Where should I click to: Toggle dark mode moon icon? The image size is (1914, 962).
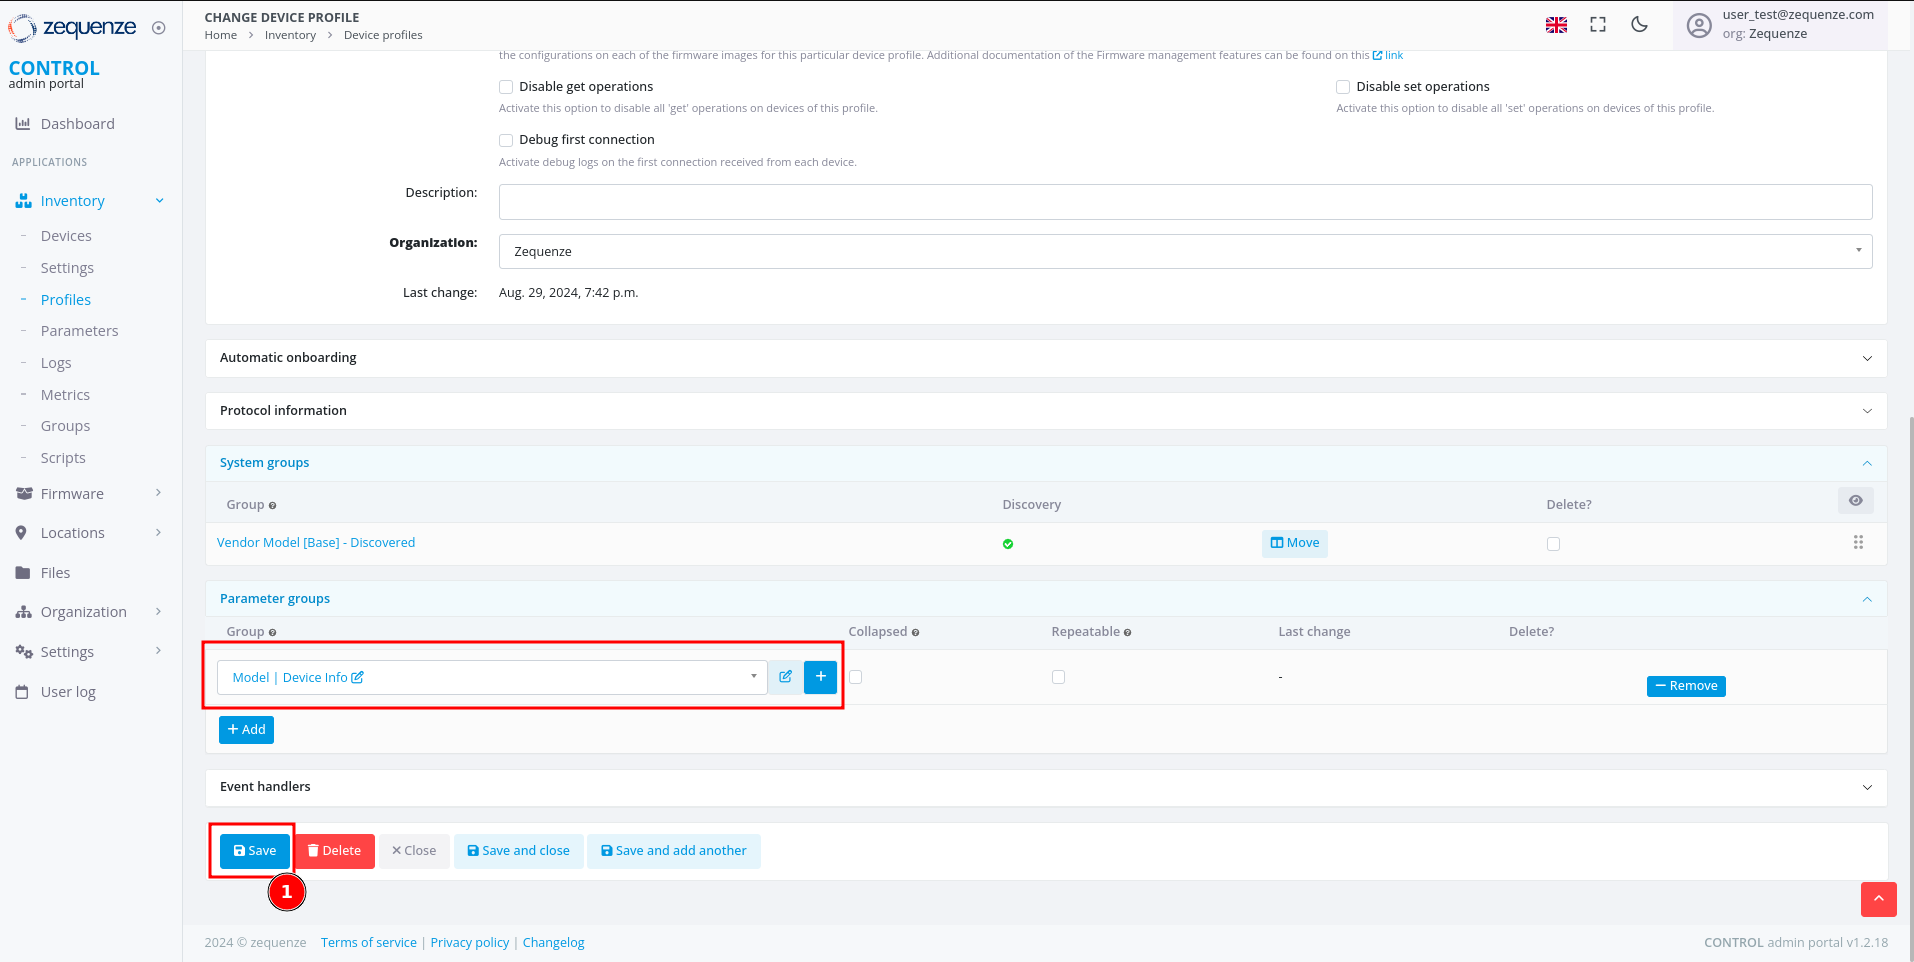pos(1639,25)
